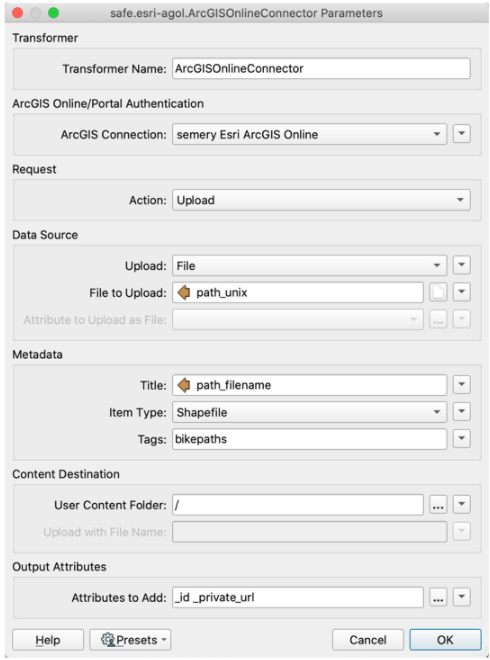Open the options arrow beside Item Type
This screenshot has height=660, width=490.
(x=461, y=412)
